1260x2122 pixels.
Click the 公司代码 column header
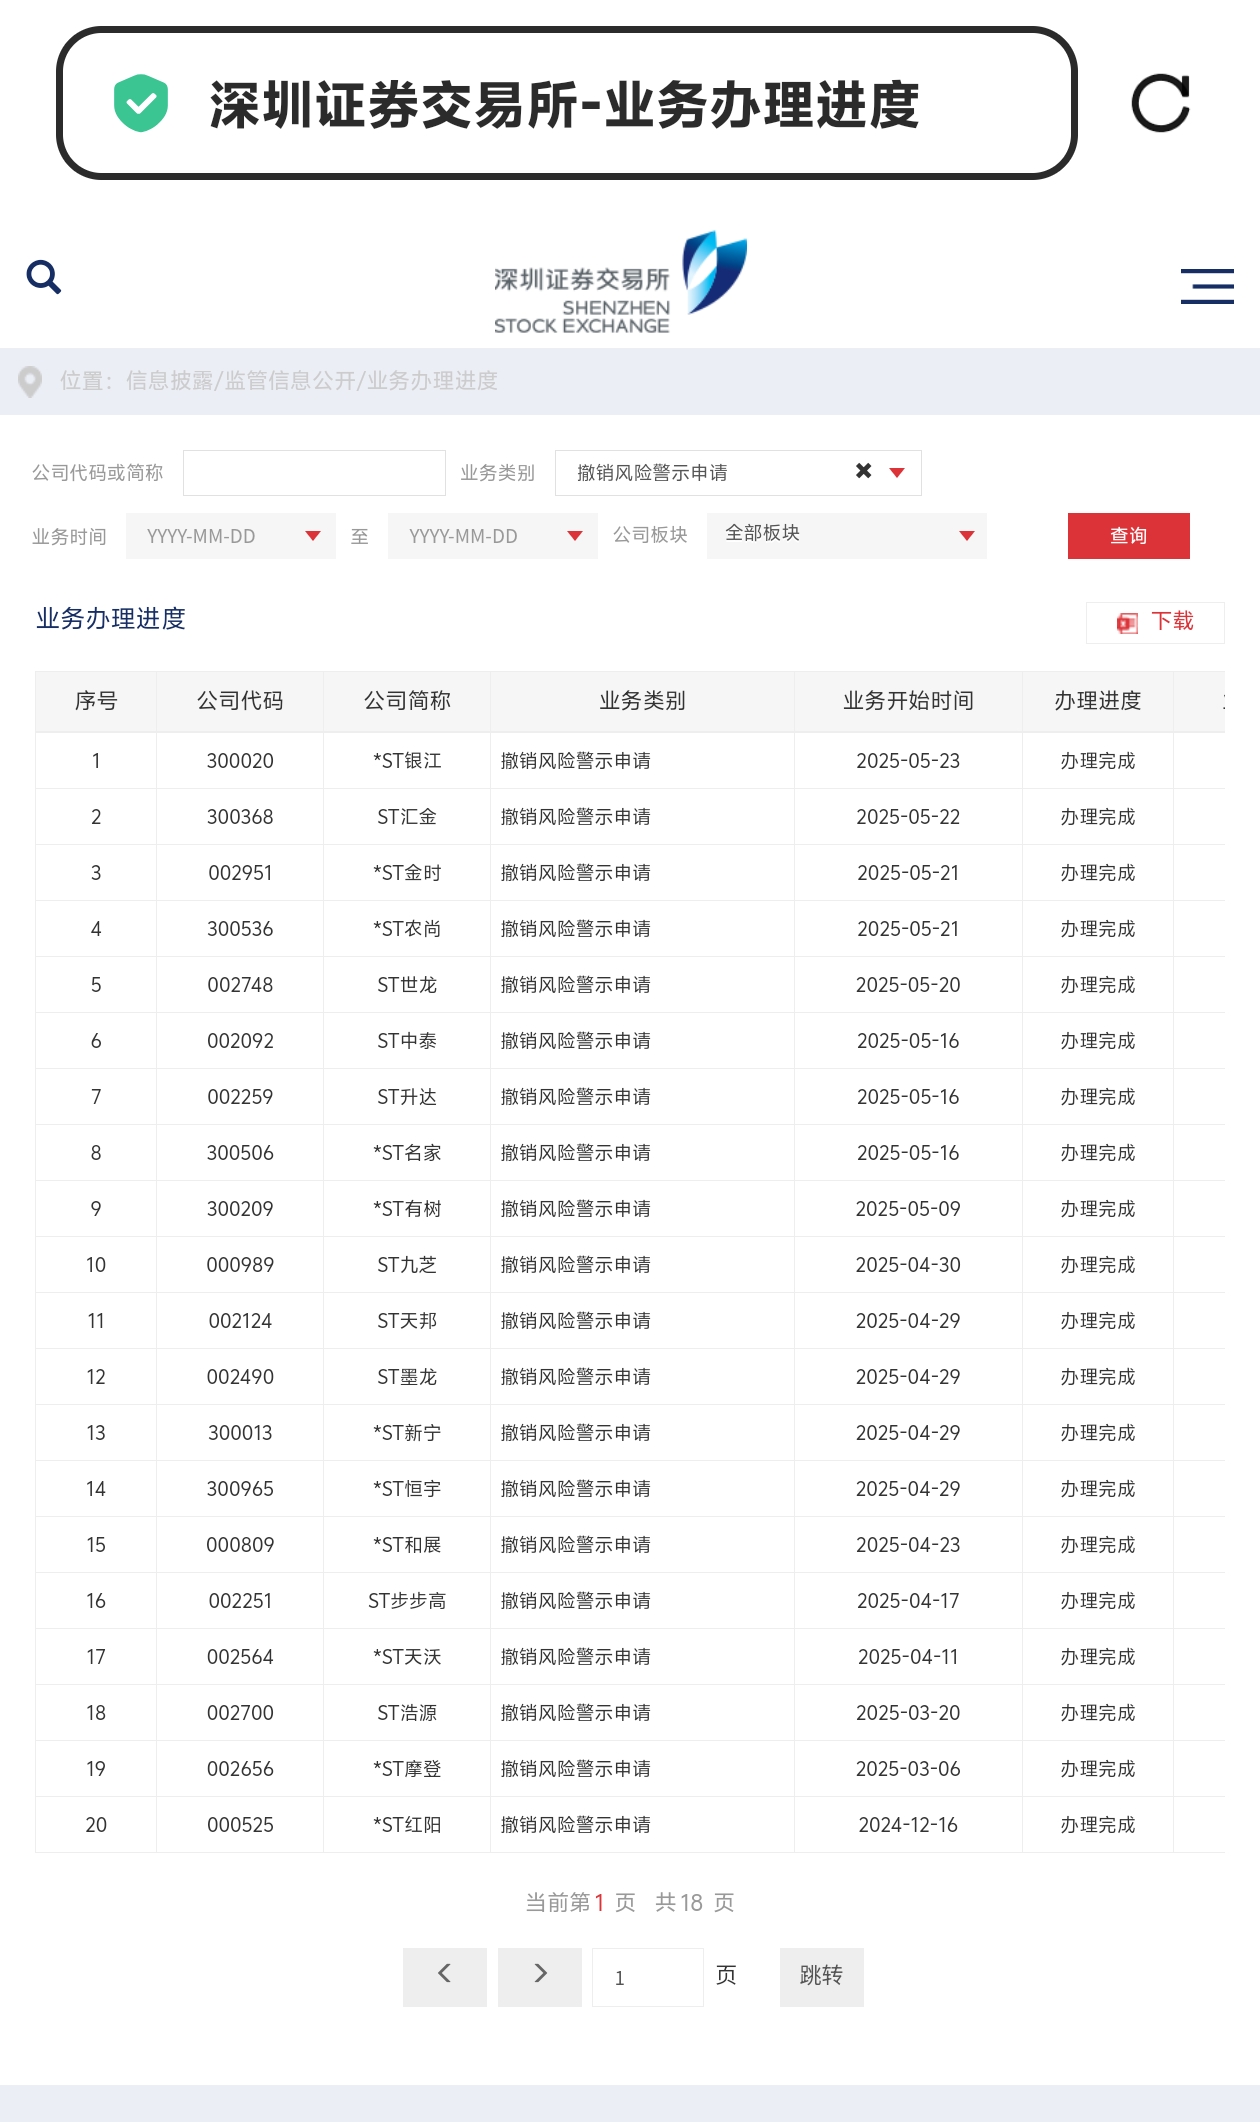[x=240, y=701]
